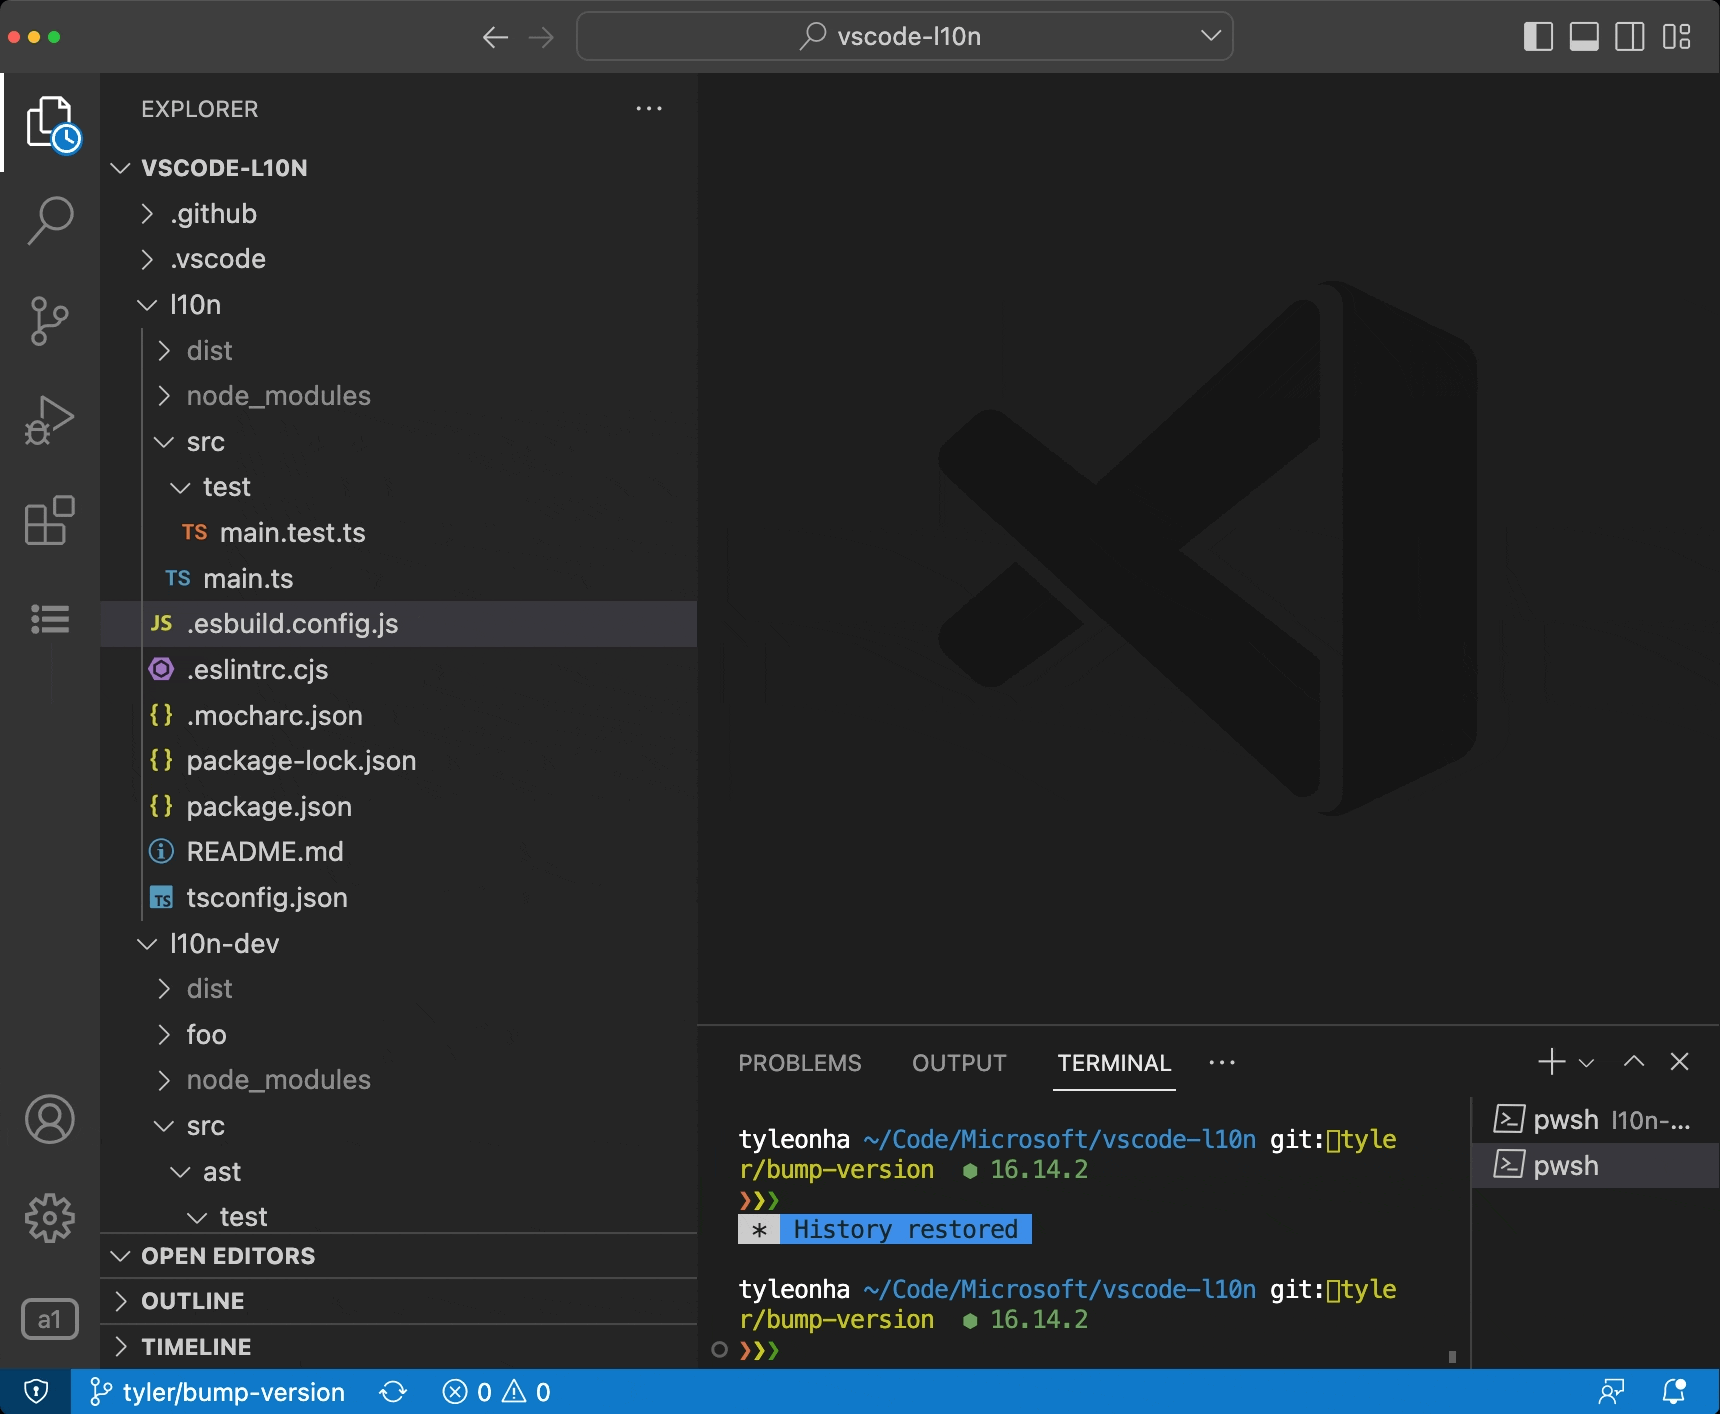Switch to the PROBLEMS tab

799,1063
